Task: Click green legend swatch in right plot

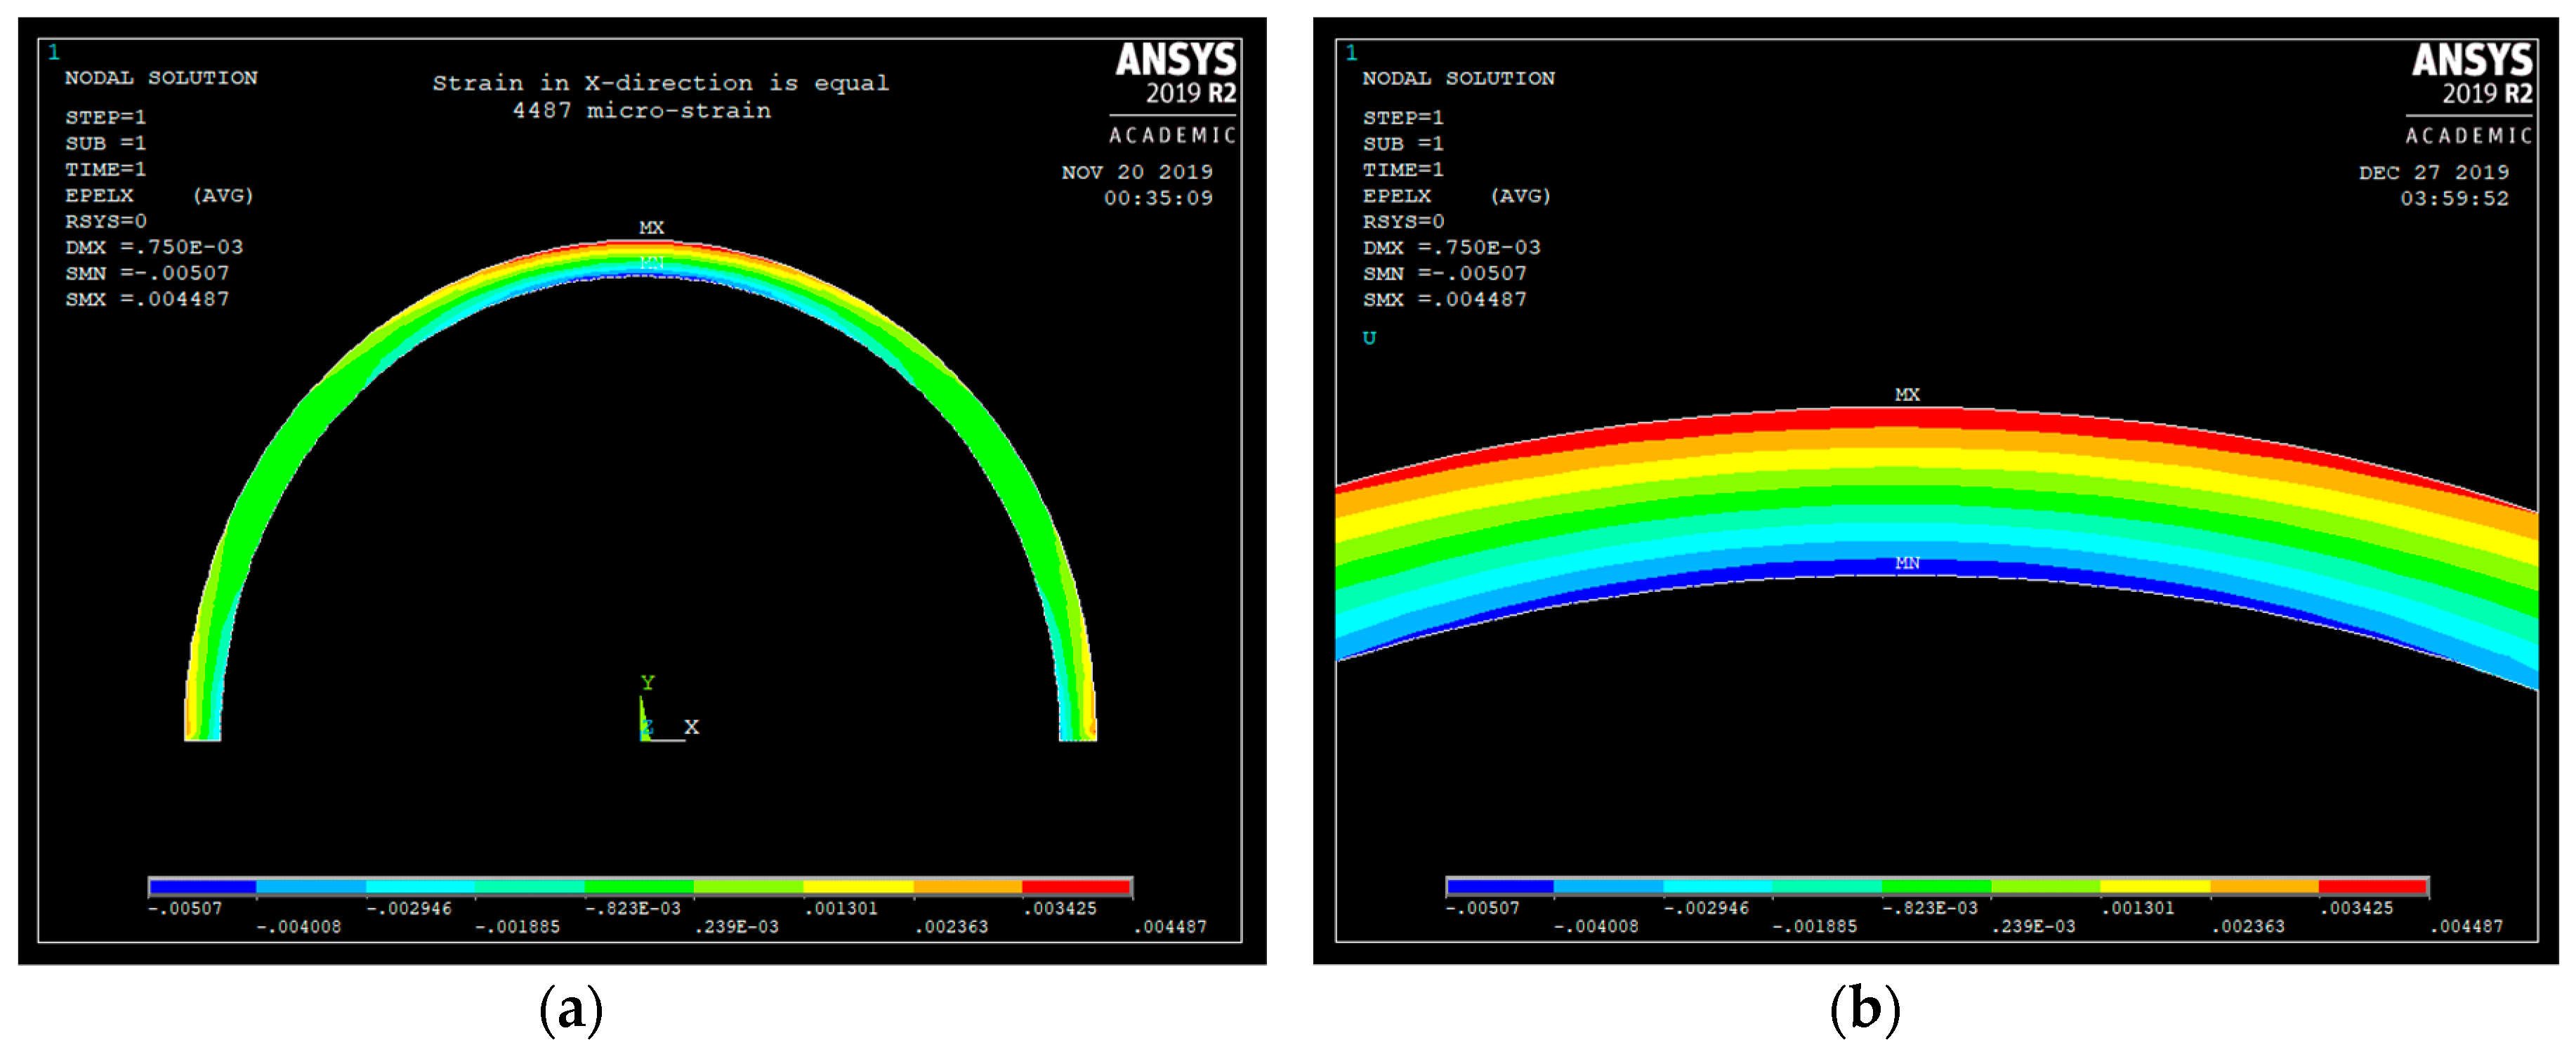Action: pos(1936,886)
